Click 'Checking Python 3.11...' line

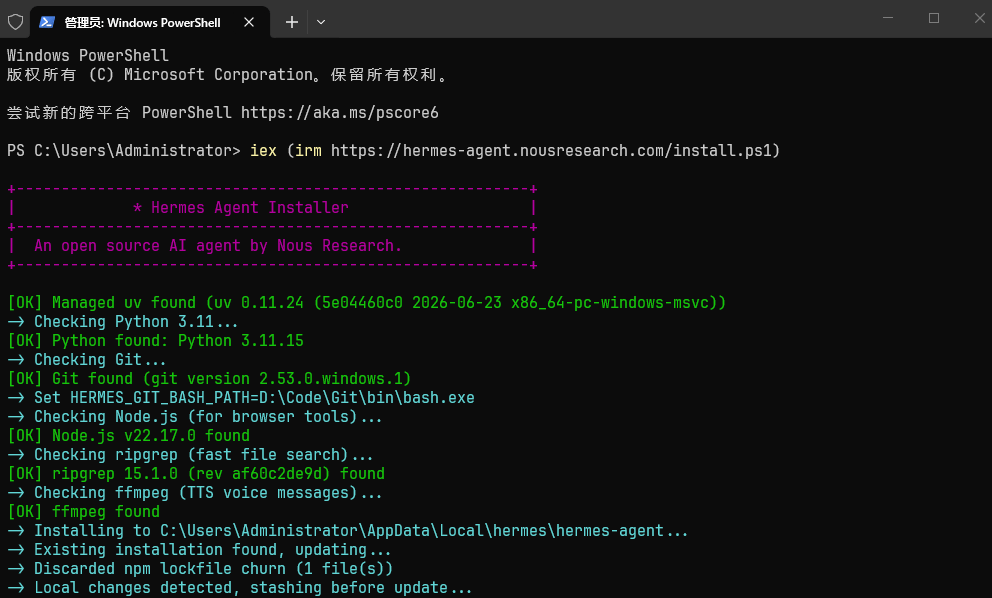[123, 321]
